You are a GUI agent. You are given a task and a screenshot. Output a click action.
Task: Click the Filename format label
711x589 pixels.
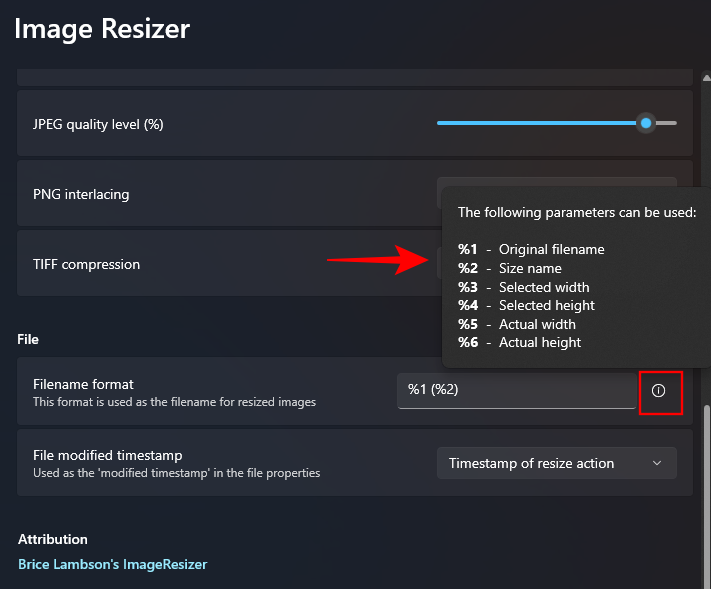(83, 384)
